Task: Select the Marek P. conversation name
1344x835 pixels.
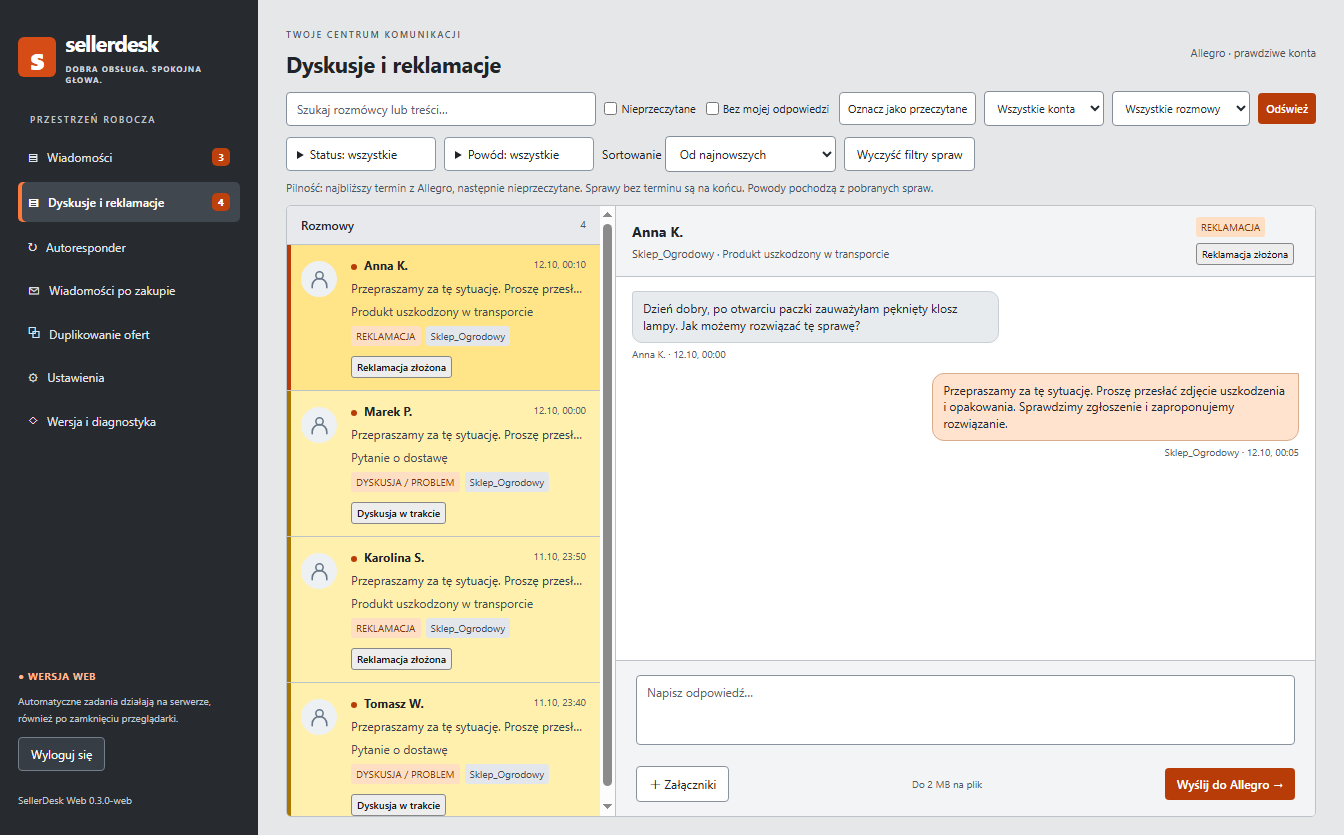Action: pyautogui.click(x=388, y=412)
